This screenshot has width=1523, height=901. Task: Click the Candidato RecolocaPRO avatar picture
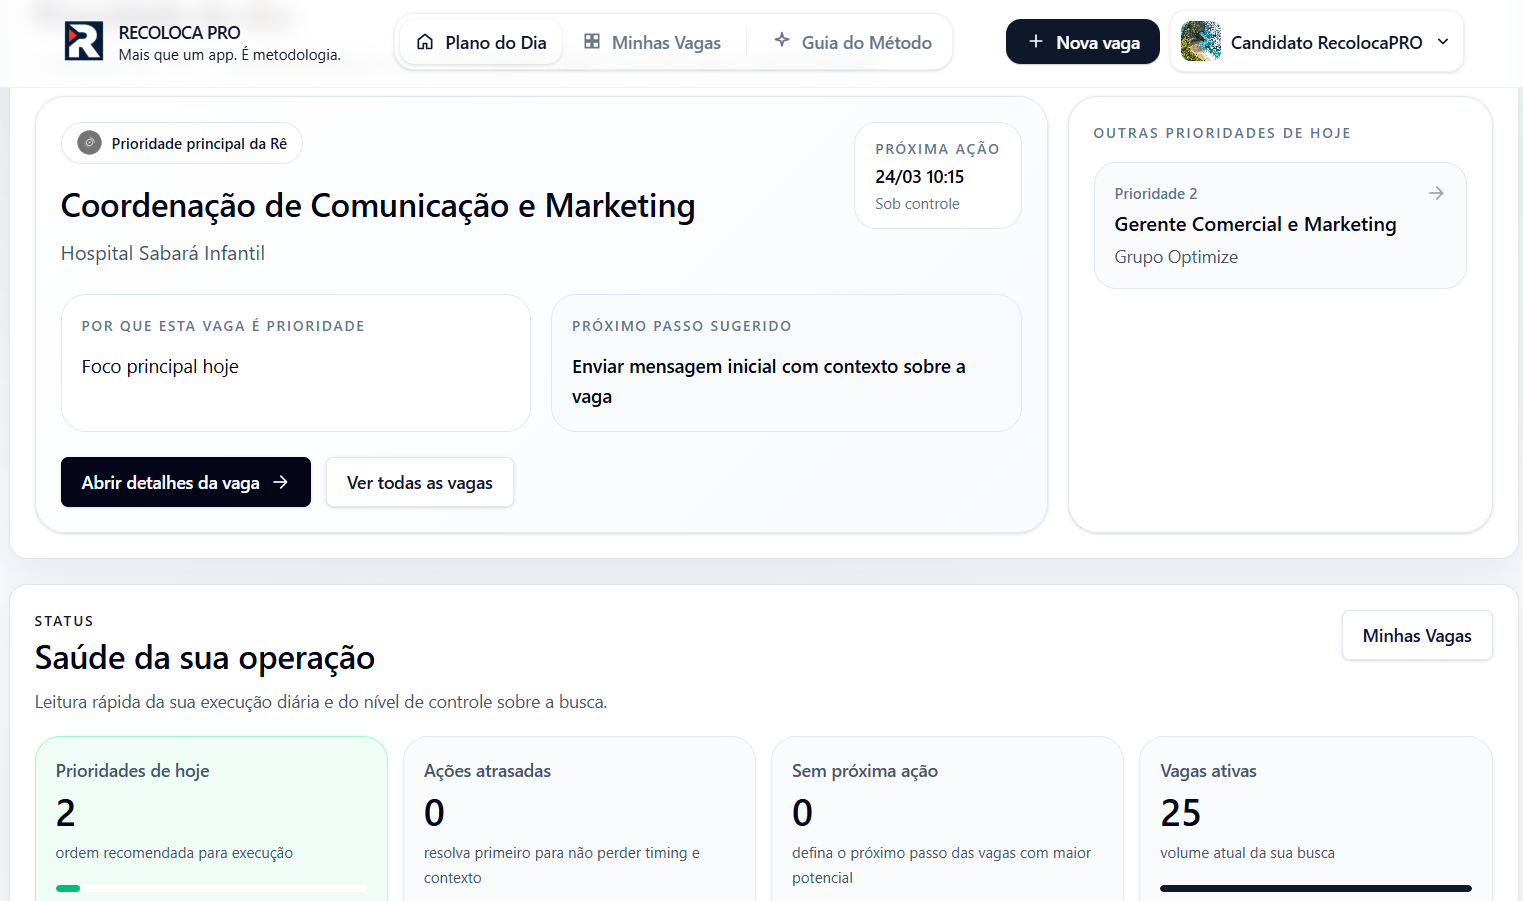[x=1200, y=42]
